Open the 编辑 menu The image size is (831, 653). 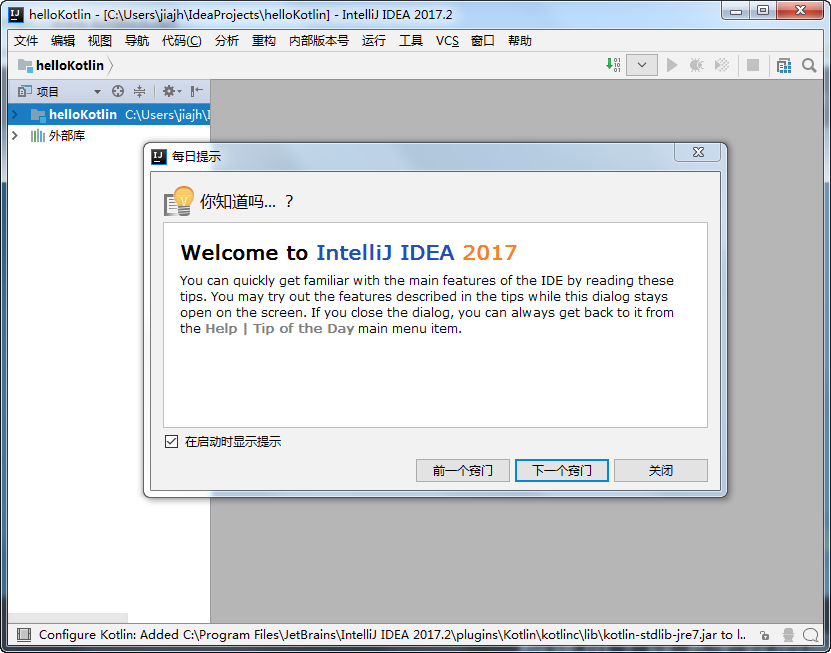pos(63,41)
